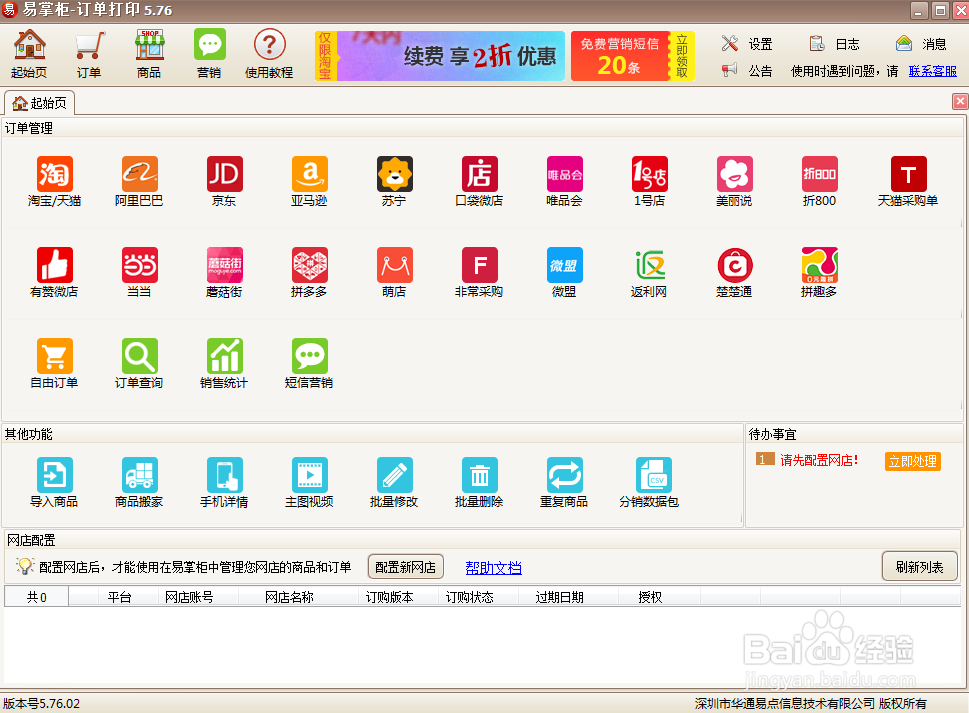Click the 联系客服 support link

pos(933,71)
